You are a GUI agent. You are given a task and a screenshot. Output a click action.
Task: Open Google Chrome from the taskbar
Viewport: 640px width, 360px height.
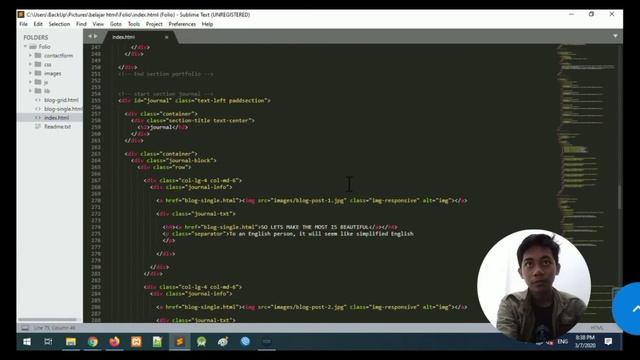93,342
